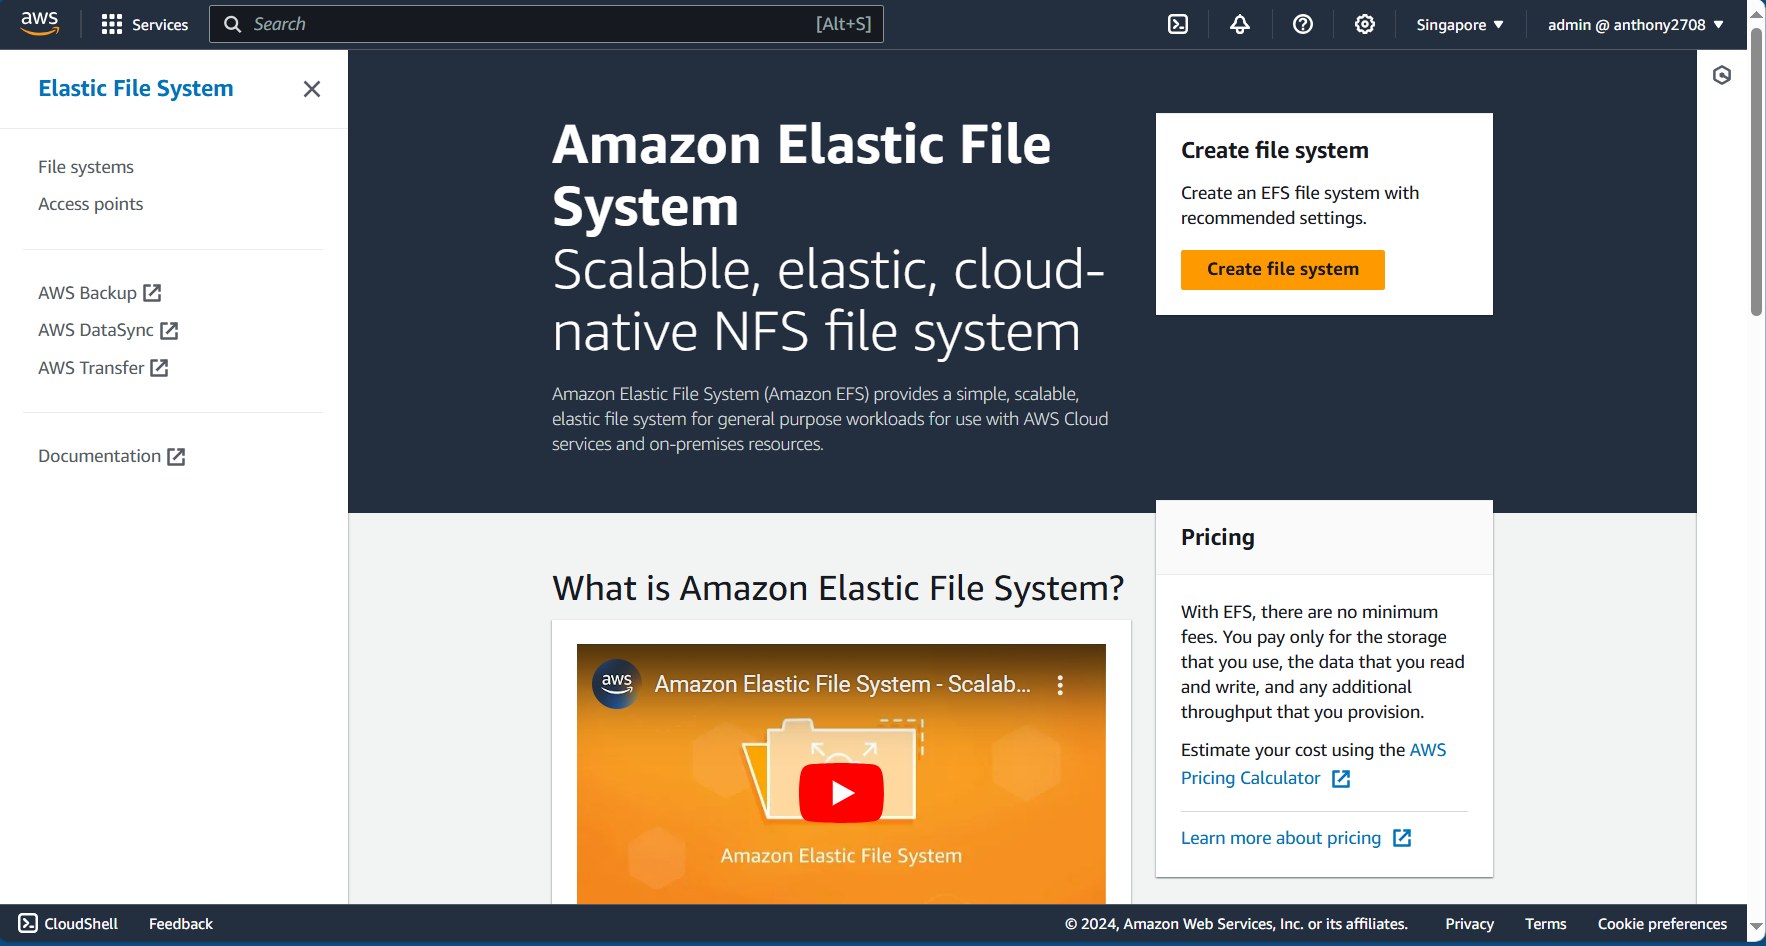This screenshot has height=946, width=1766.
Task: Click the Pricing panel heading
Action: (1217, 537)
